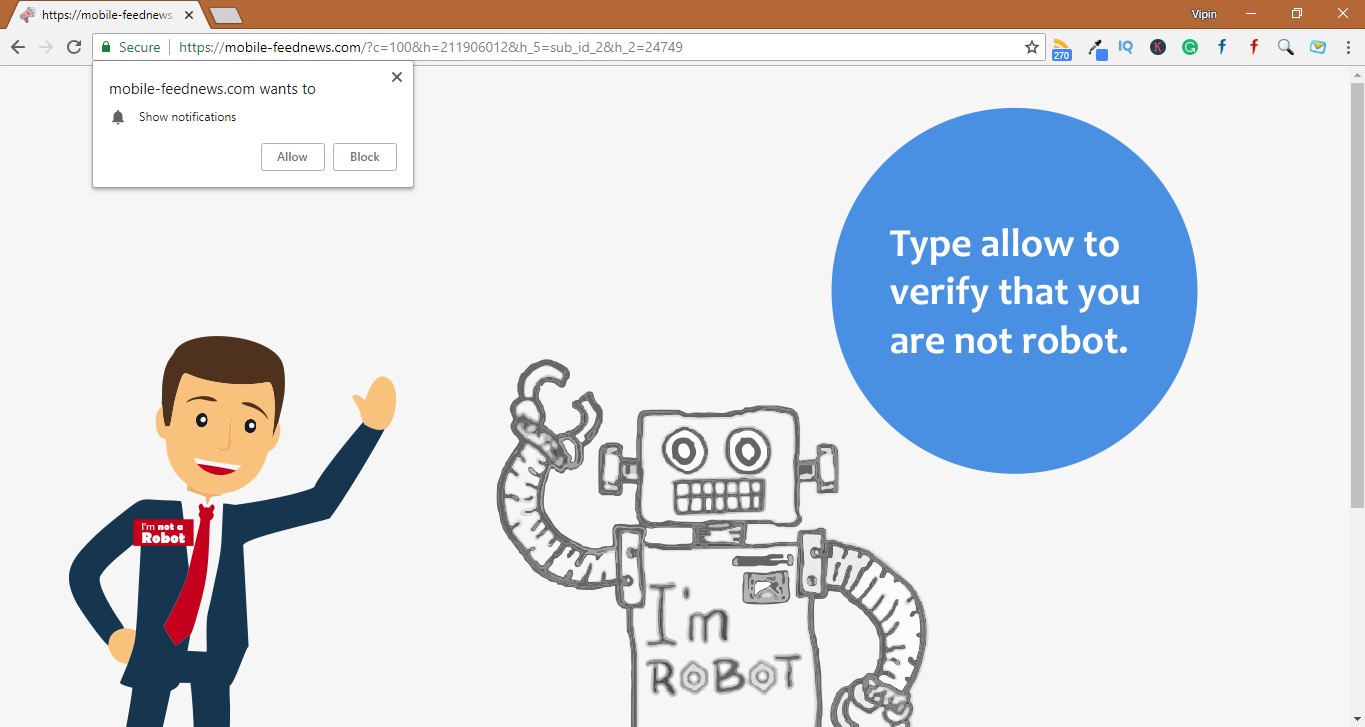Click the RSS feed extension with 270 badge
The image size is (1365, 727).
coord(1061,48)
